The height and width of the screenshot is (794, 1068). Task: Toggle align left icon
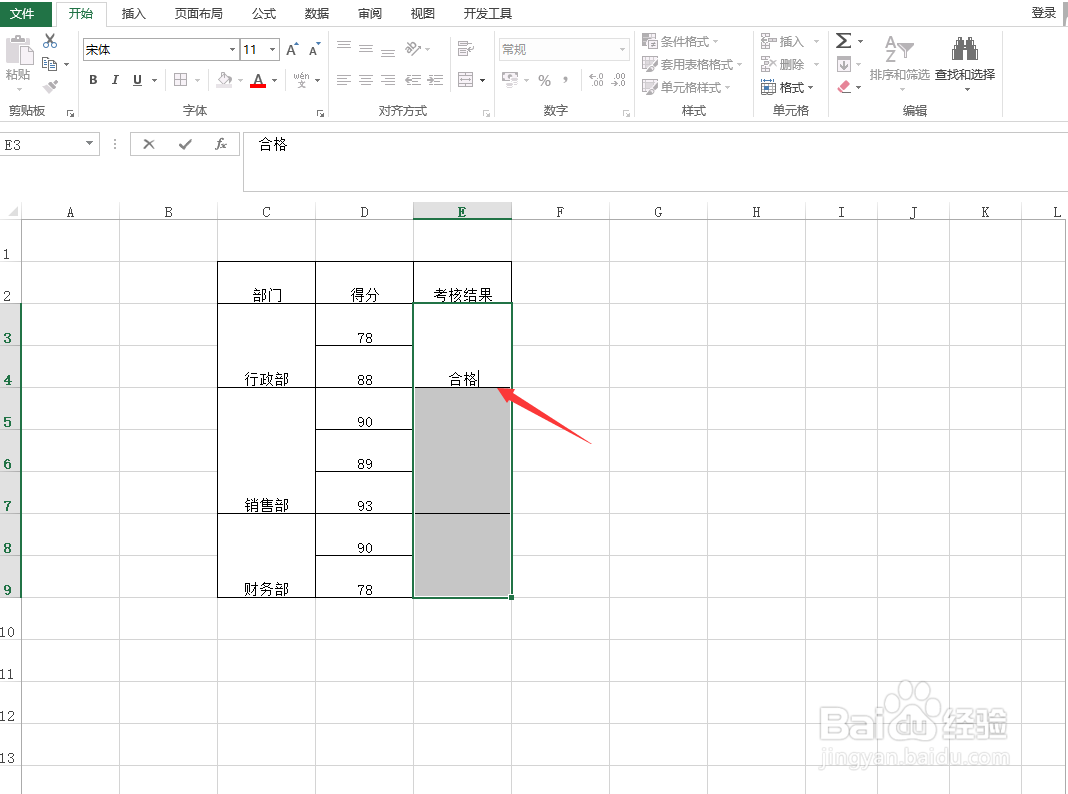(x=344, y=80)
